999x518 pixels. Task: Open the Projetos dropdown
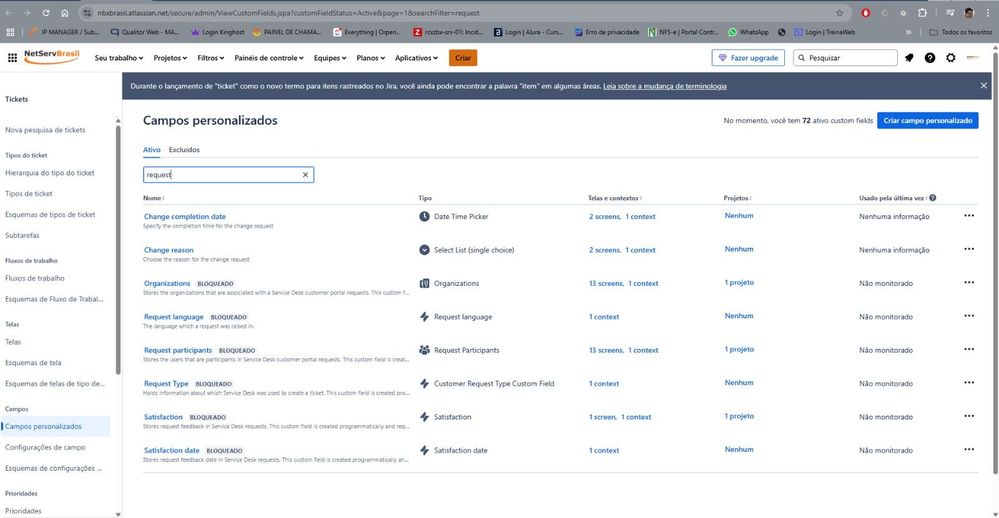170,58
